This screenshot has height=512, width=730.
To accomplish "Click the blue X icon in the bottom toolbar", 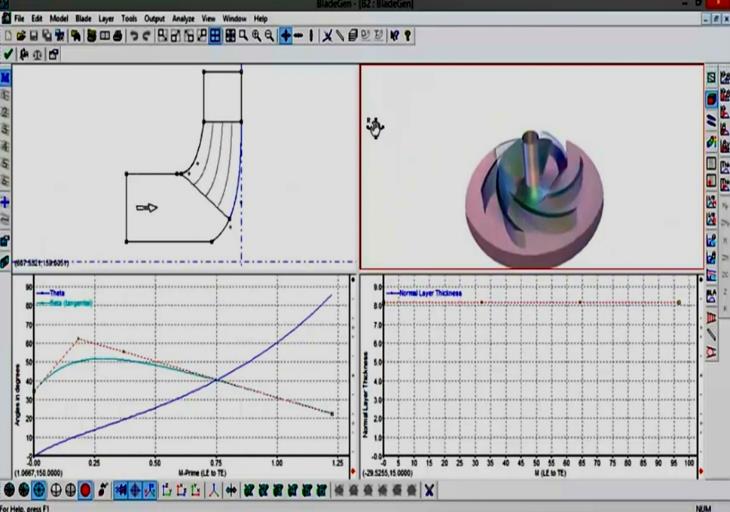I will pos(429,490).
